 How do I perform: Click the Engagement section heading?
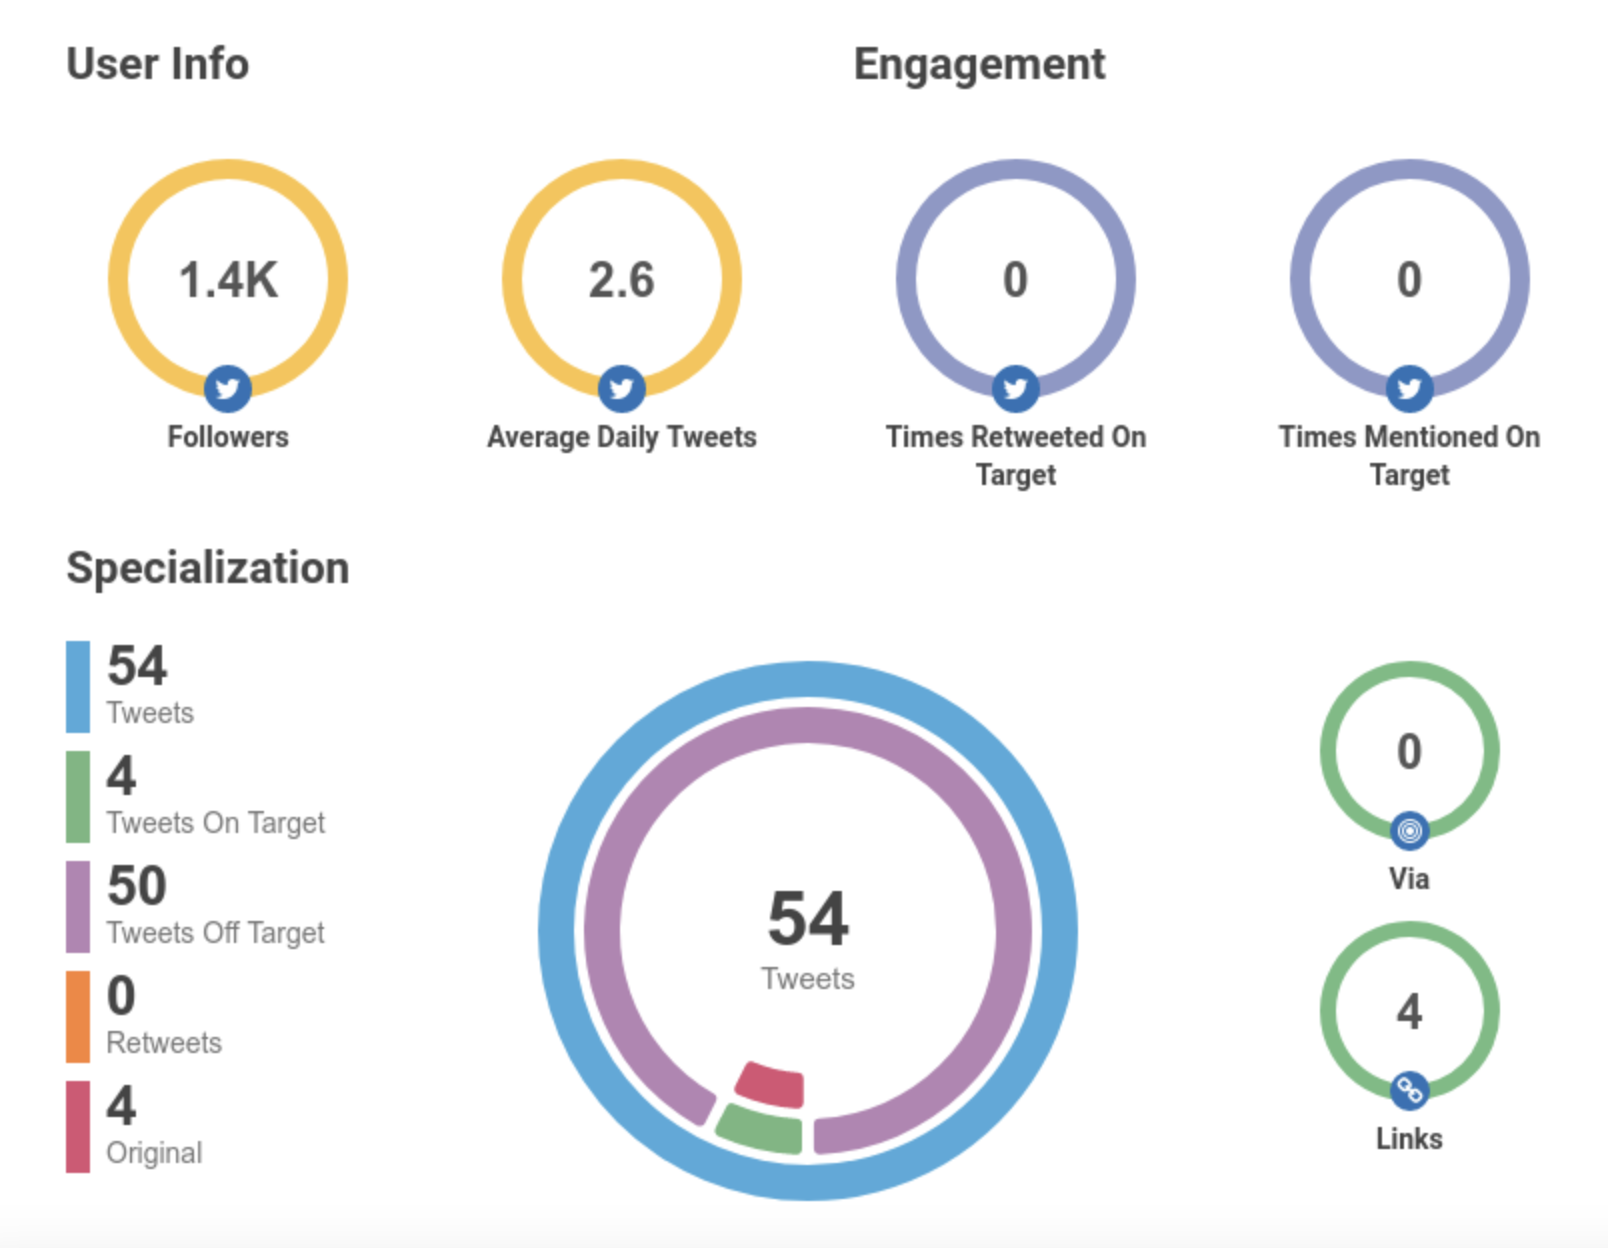[979, 64]
